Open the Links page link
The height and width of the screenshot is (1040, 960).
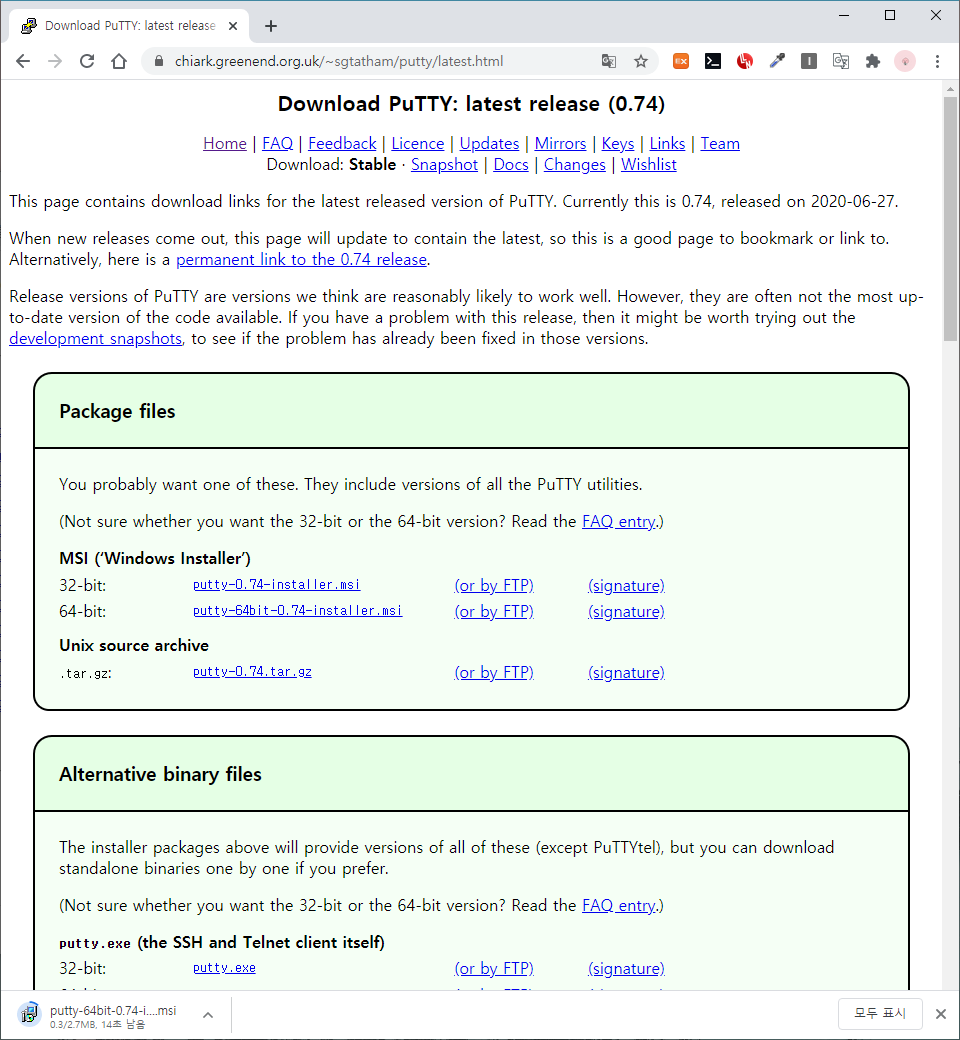[x=667, y=143]
